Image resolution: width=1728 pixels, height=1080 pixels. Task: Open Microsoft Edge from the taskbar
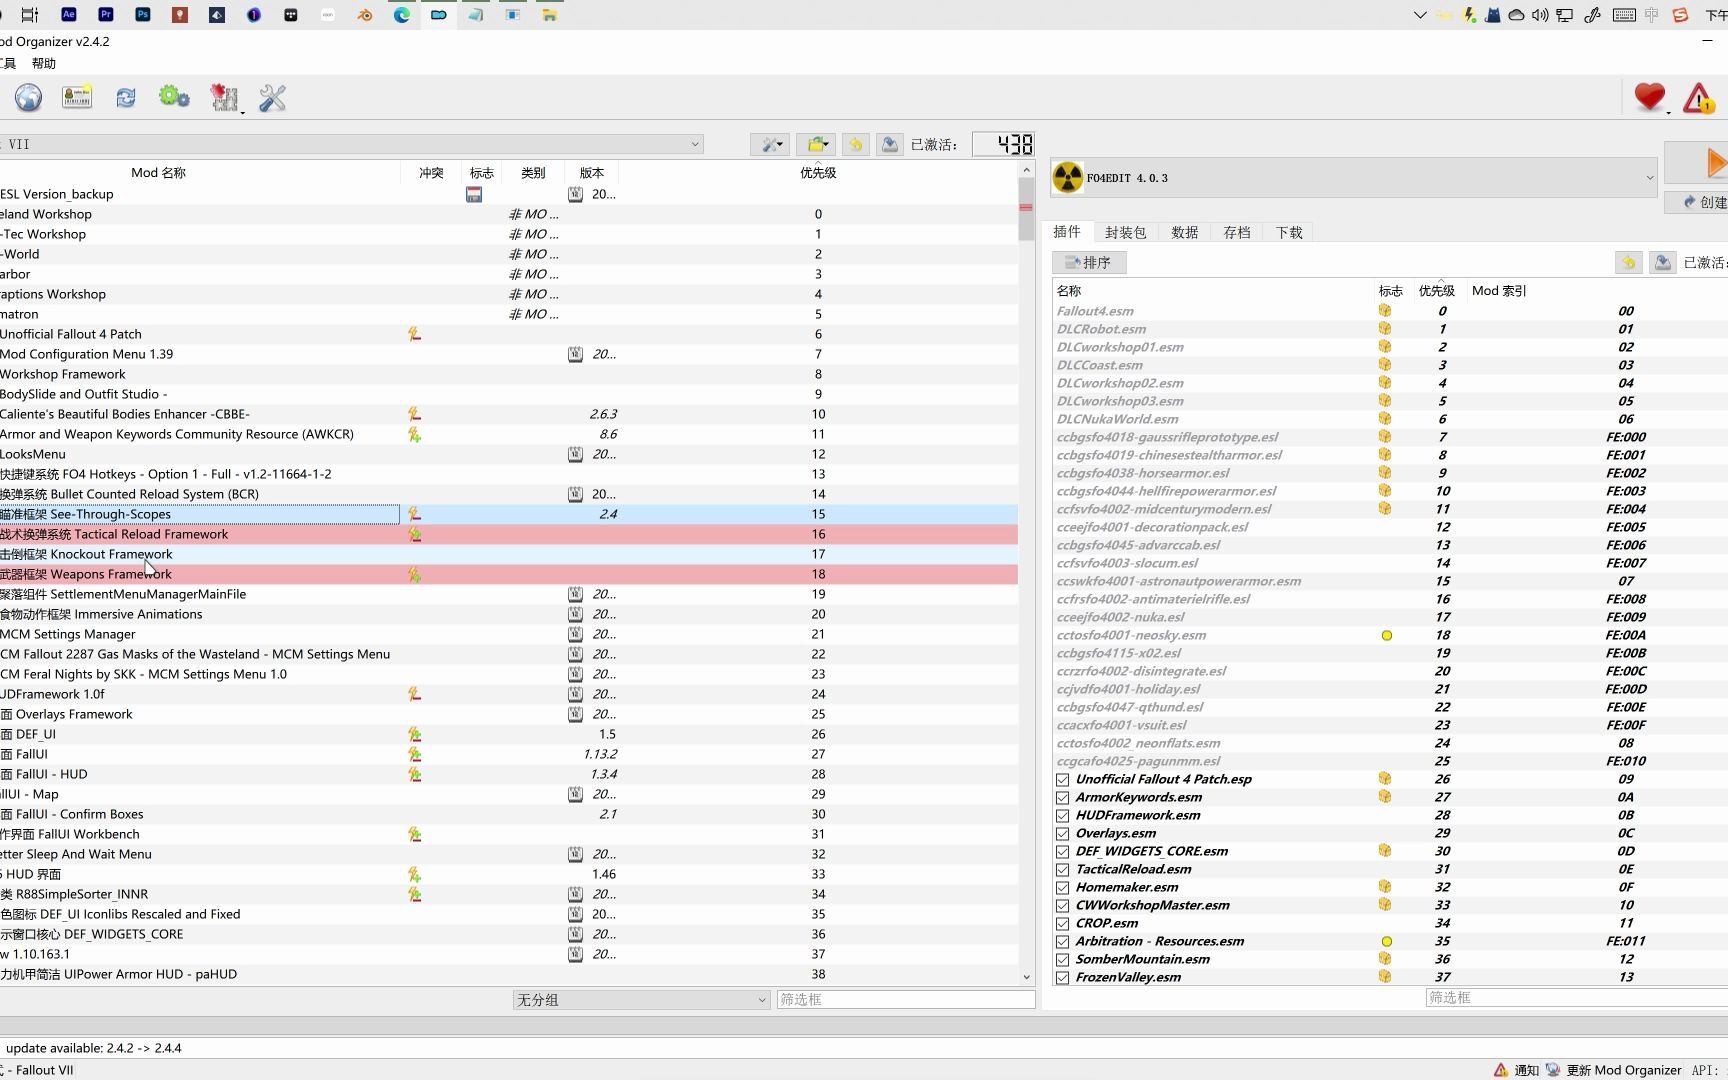point(402,14)
